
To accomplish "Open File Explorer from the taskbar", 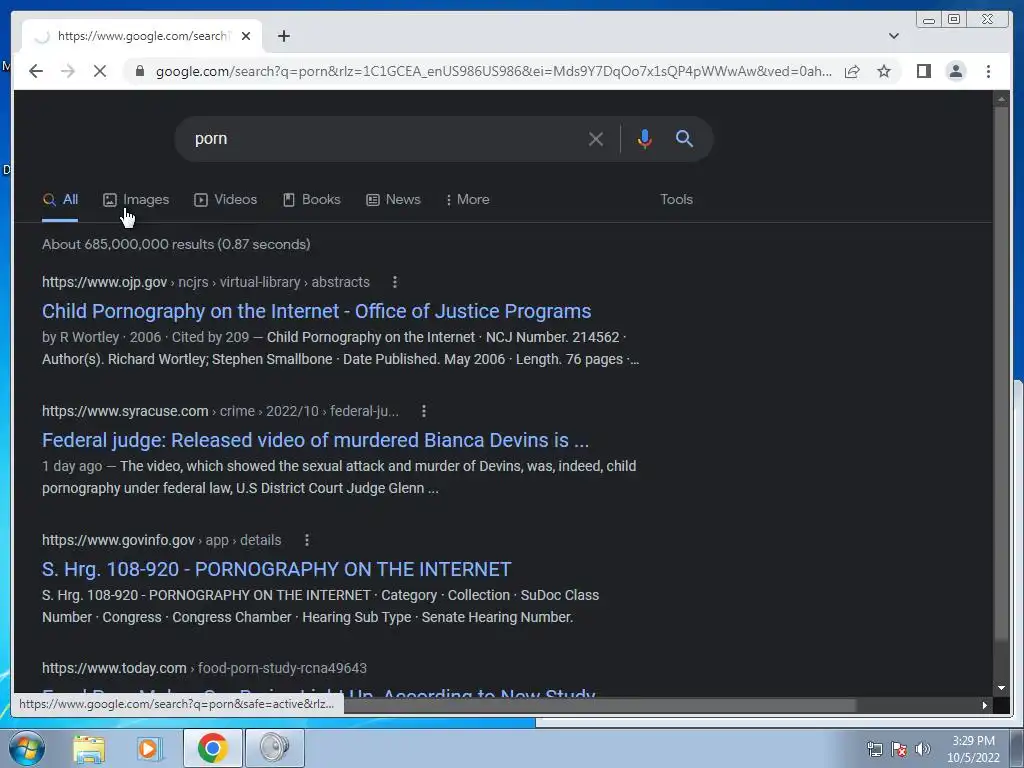I will point(89,748).
